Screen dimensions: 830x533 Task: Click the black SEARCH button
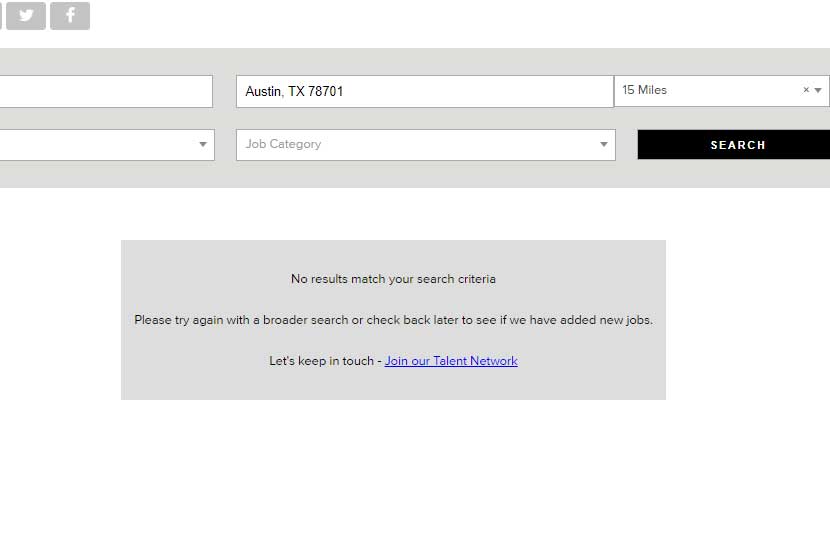(x=734, y=144)
